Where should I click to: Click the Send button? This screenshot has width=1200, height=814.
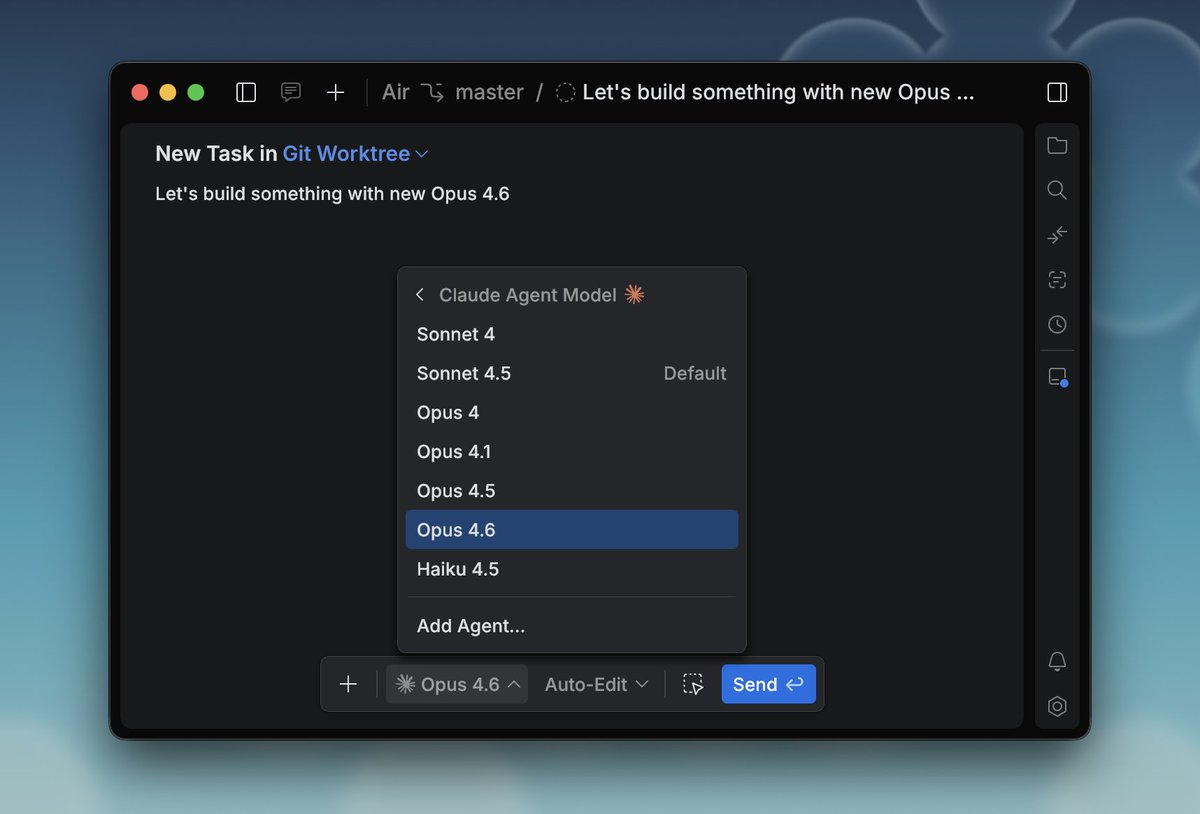tap(768, 684)
